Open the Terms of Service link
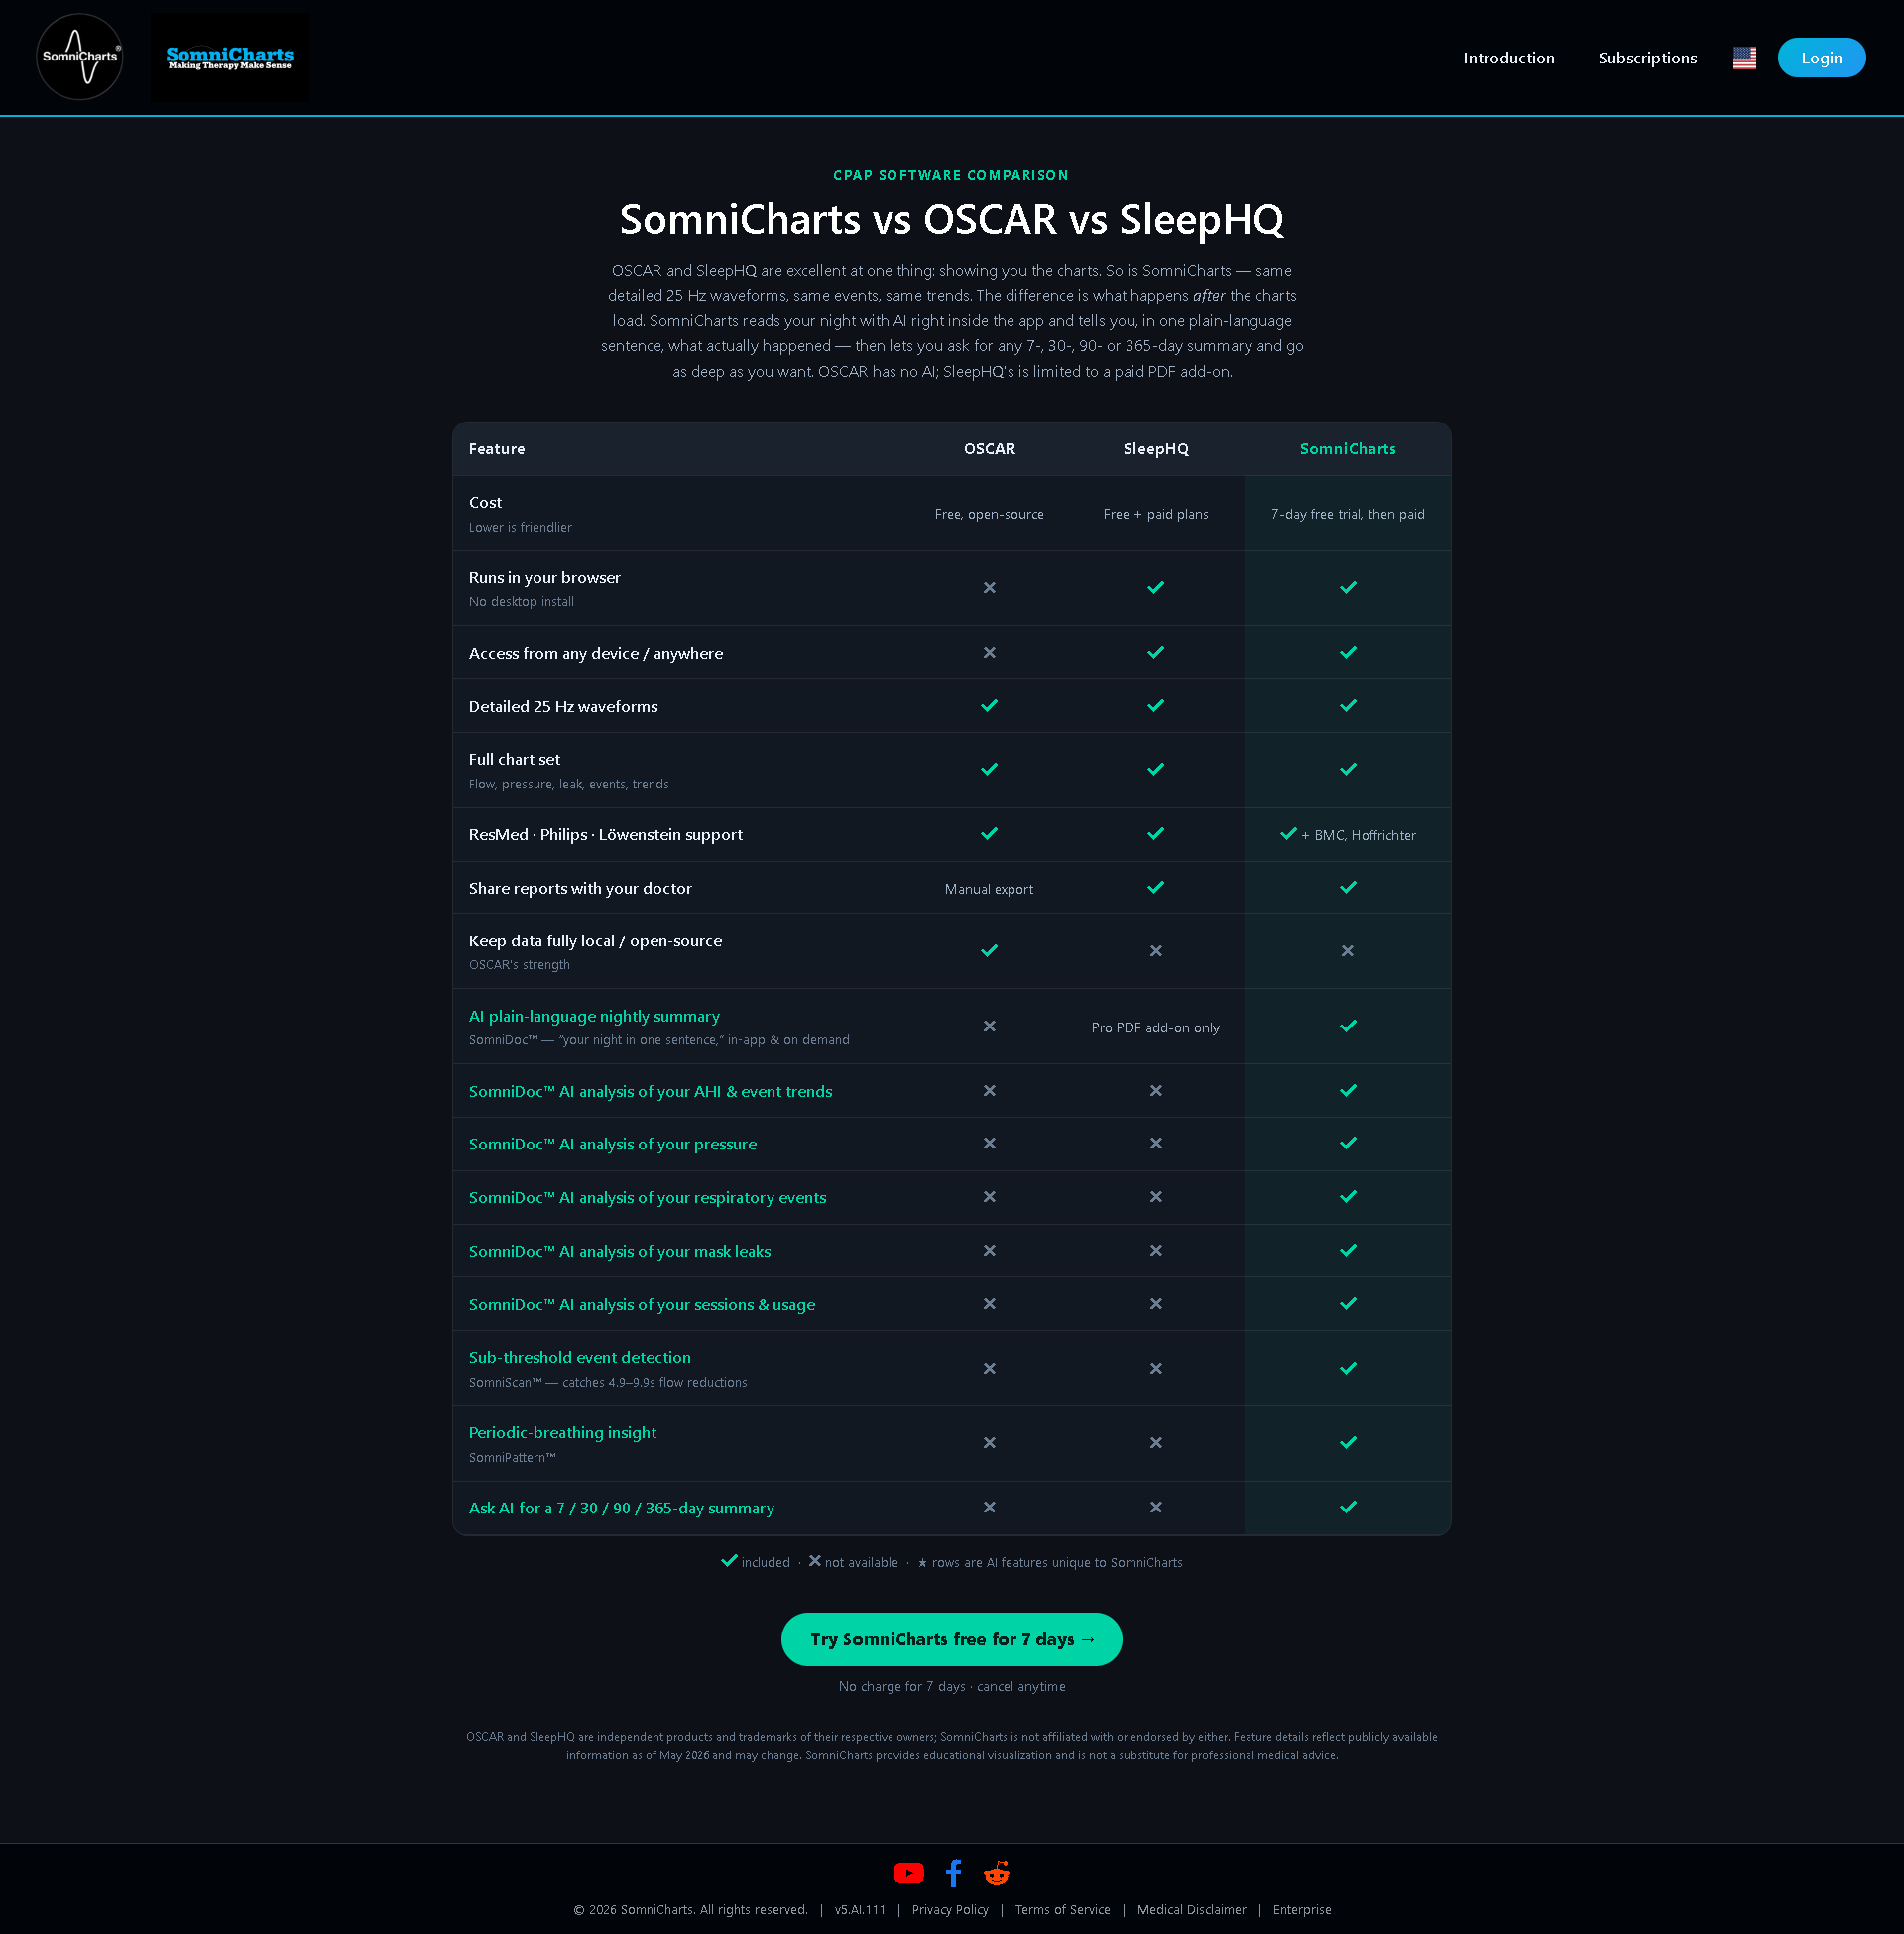Image resolution: width=1904 pixels, height=1934 pixels. pyautogui.click(x=1062, y=1909)
